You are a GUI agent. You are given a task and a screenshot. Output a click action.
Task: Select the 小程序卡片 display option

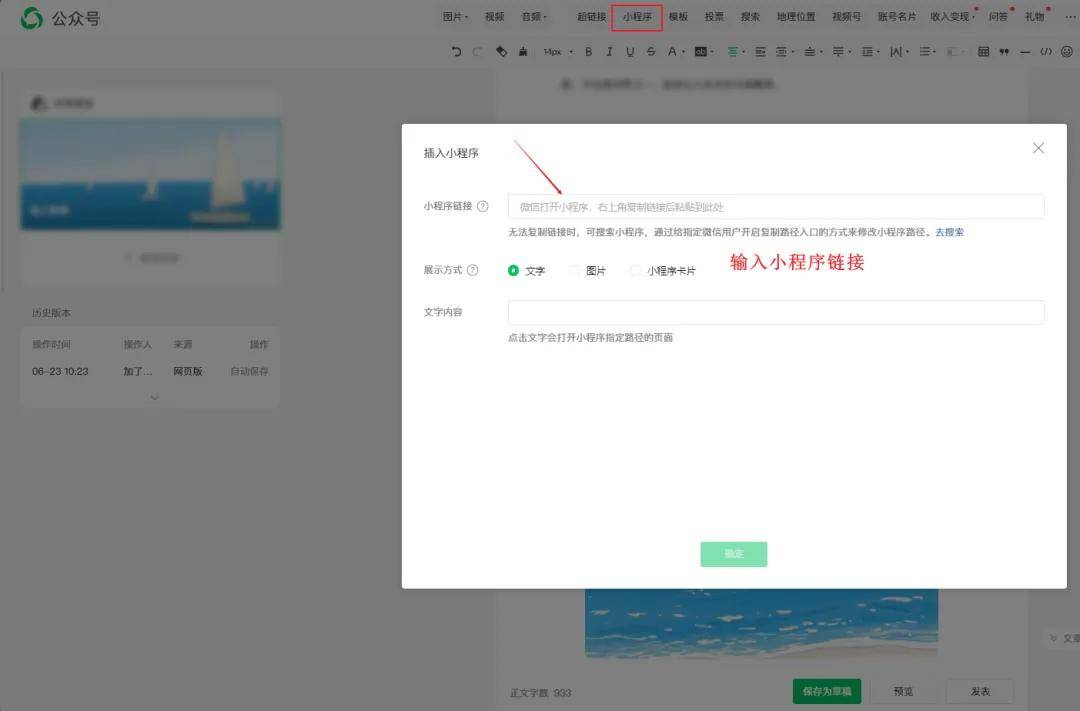(x=635, y=271)
